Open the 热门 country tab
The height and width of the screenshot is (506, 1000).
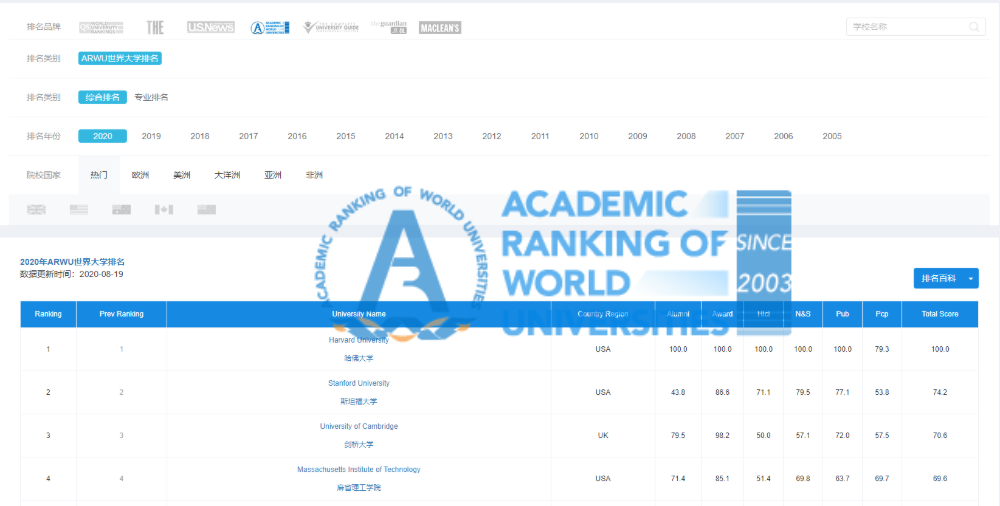[x=99, y=175]
